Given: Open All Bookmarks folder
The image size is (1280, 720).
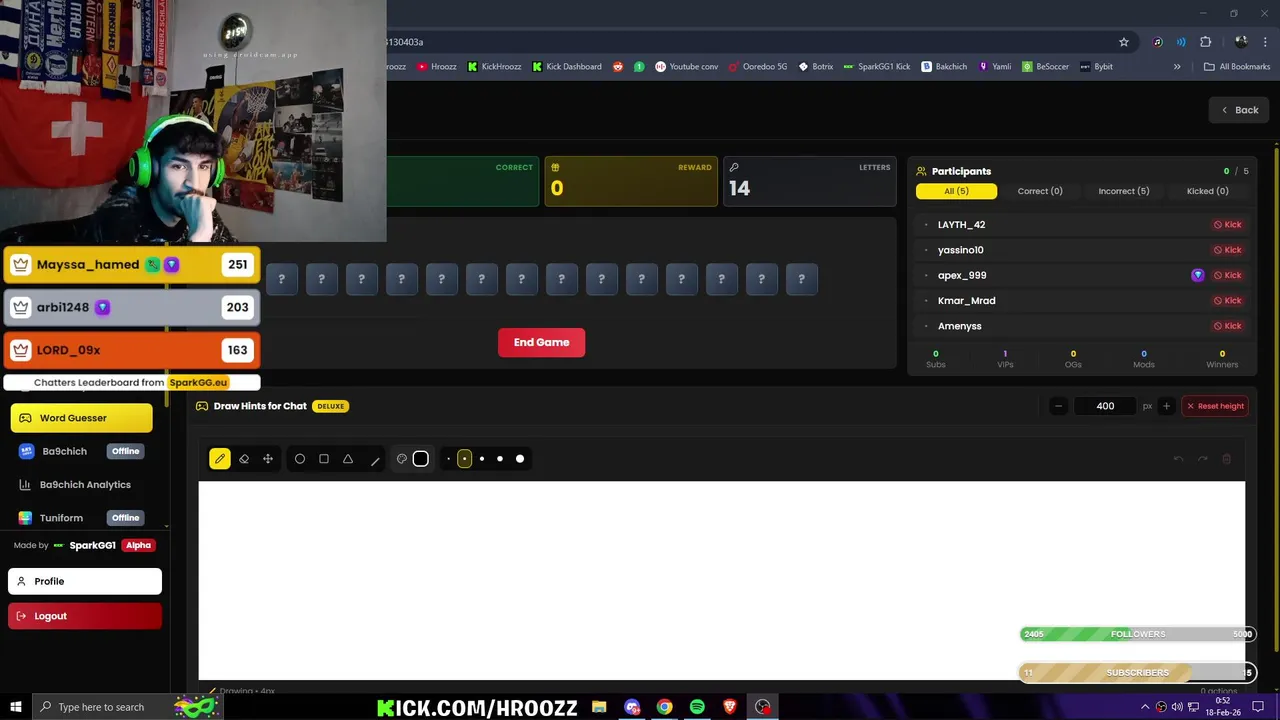Looking at the screenshot, I should [1237, 67].
